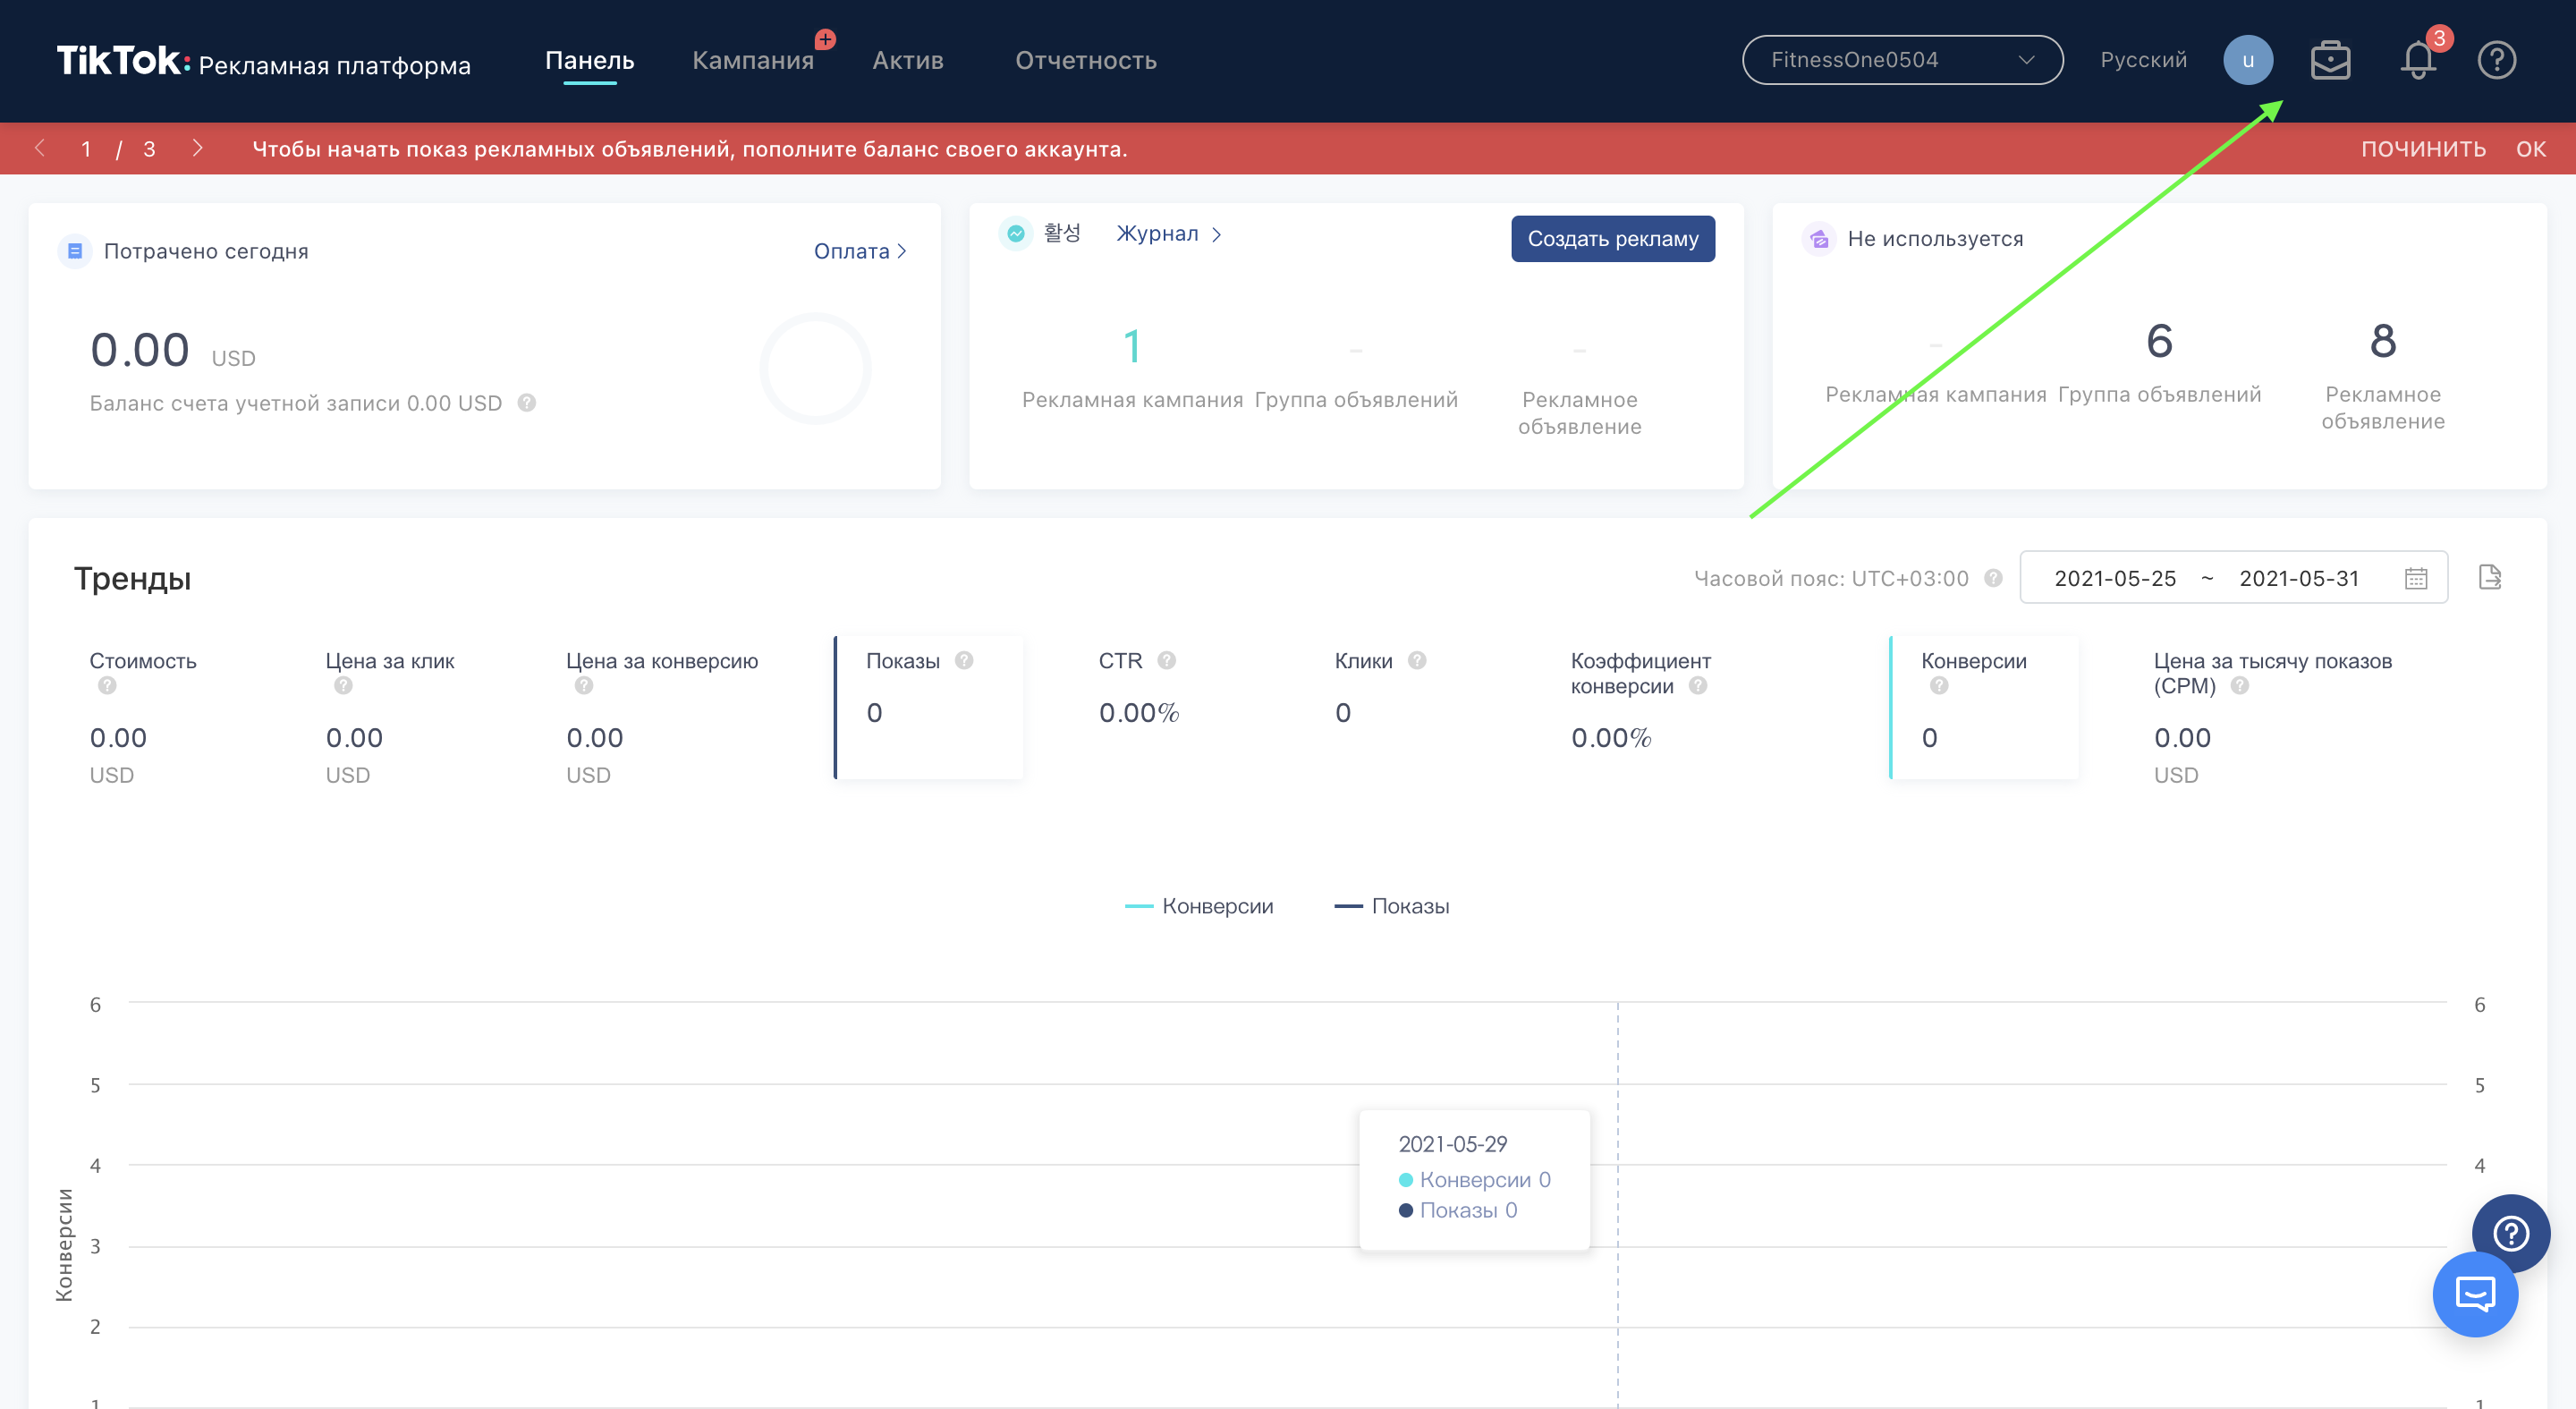The height and width of the screenshot is (1409, 2576).
Task: Switch to the Кампания tab
Action: pyautogui.click(x=753, y=61)
